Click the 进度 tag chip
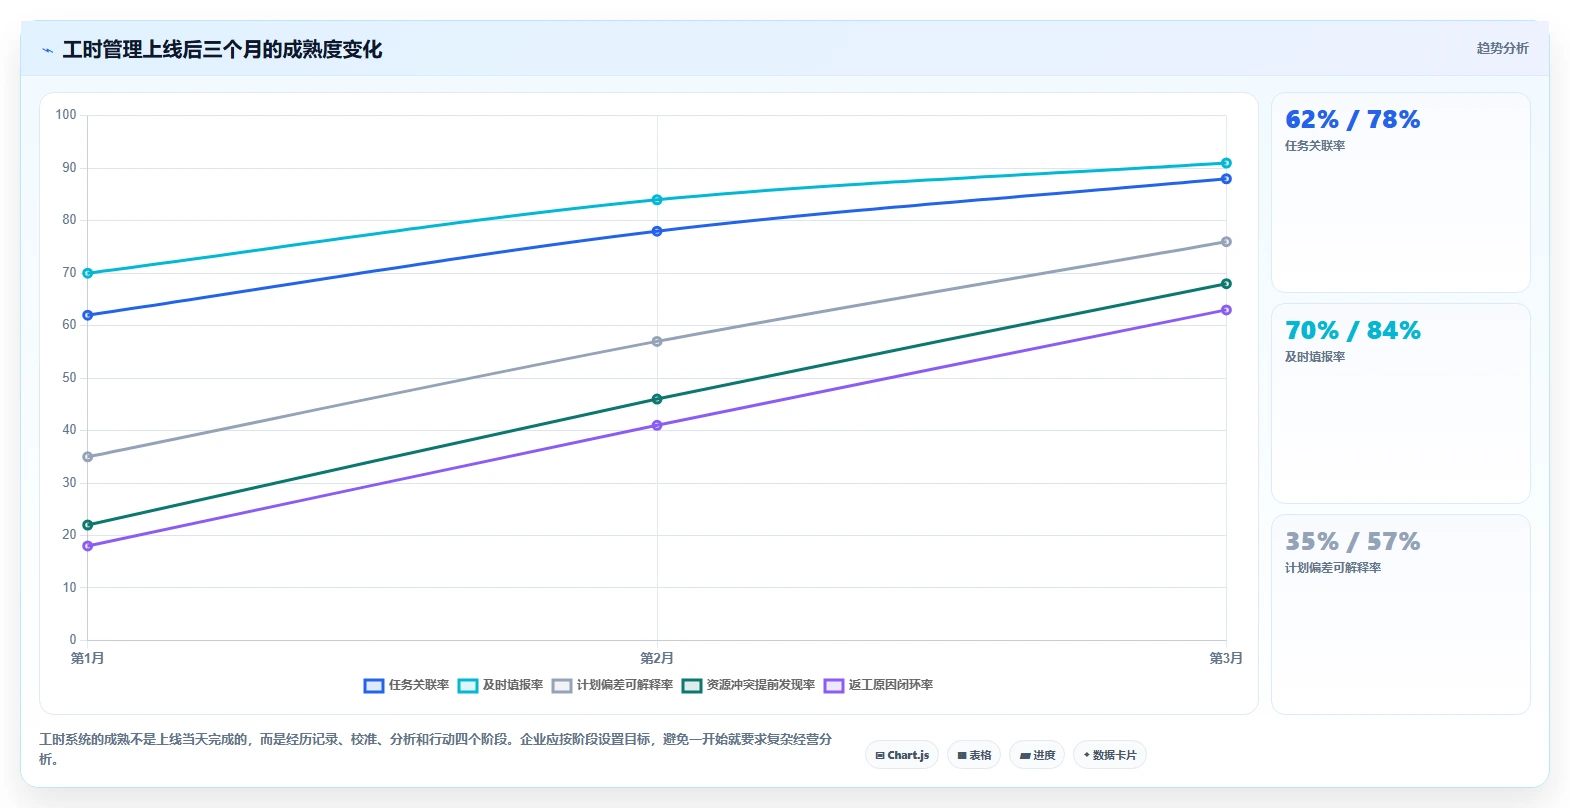This screenshot has width=1570, height=808. pyautogui.click(x=1037, y=755)
